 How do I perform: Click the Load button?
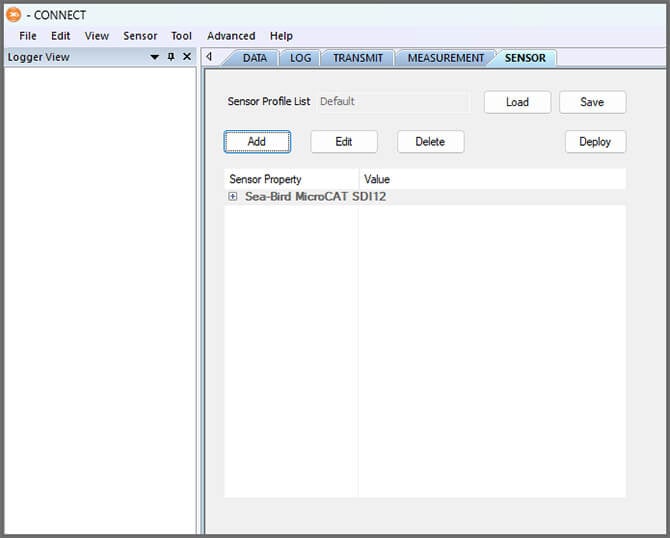coord(517,102)
